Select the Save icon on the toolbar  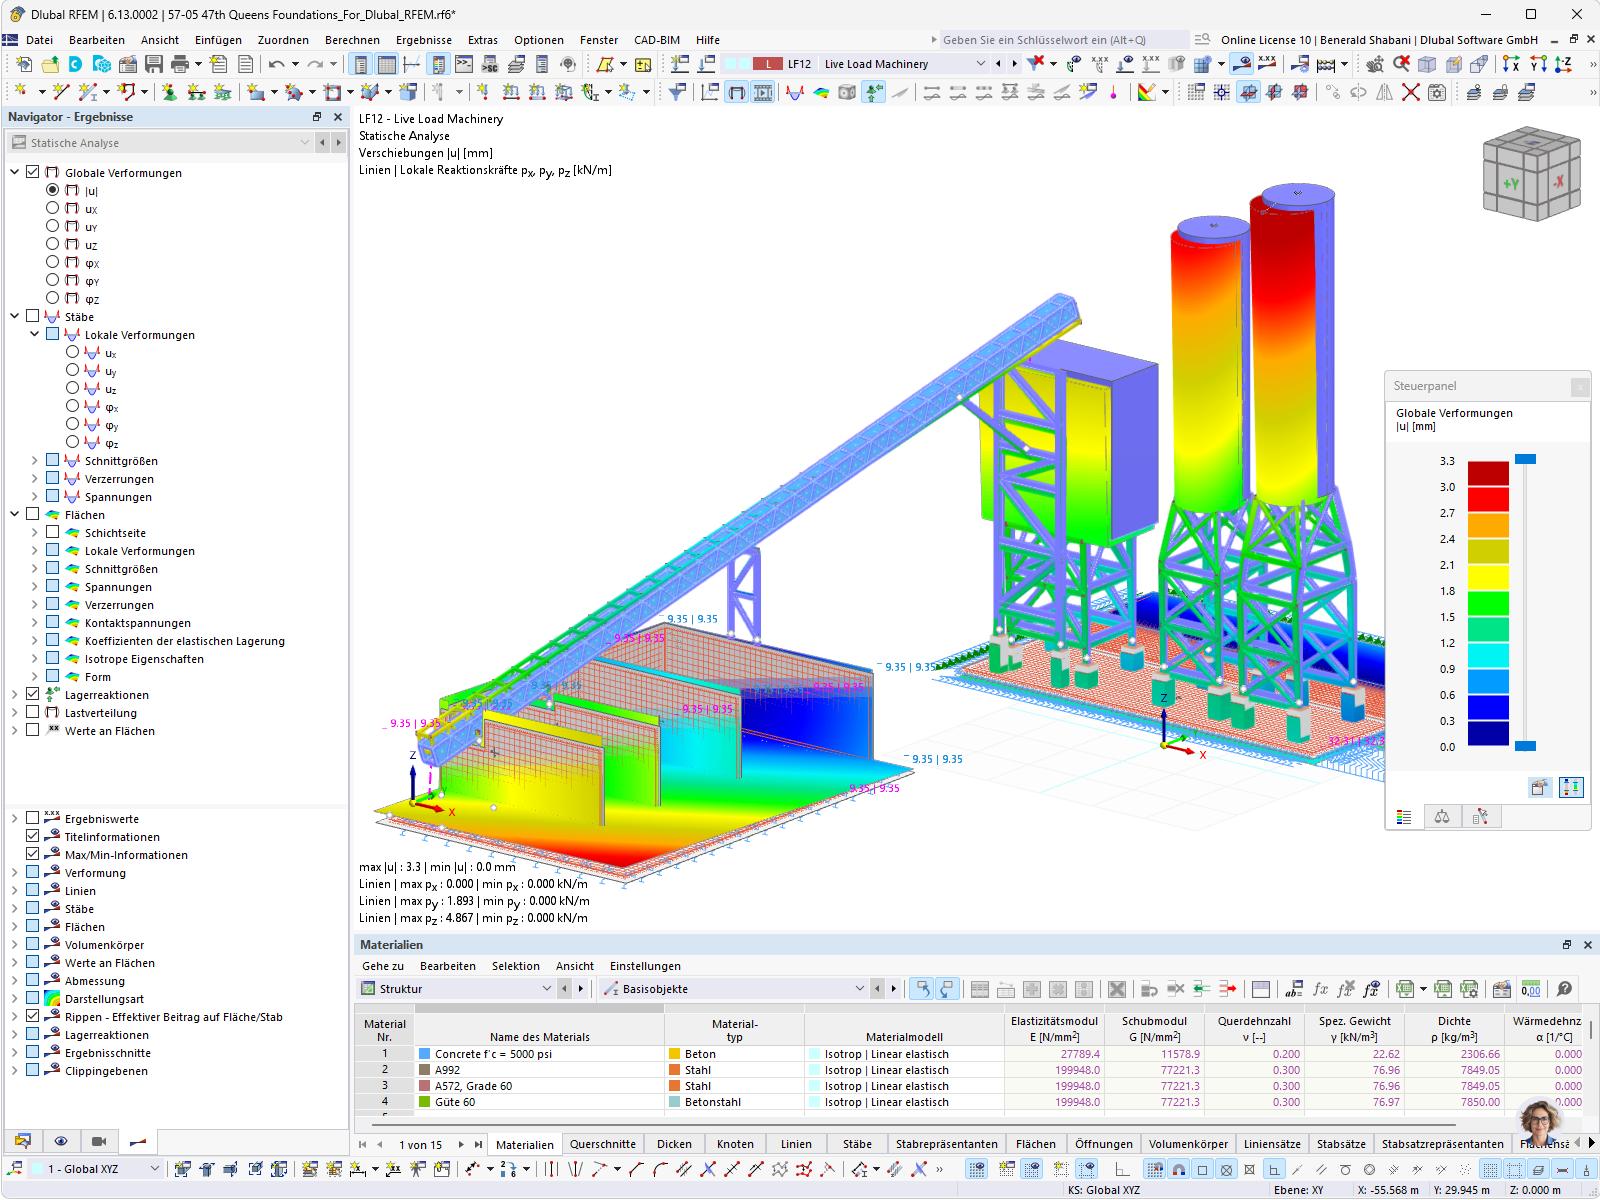[x=152, y=63]
